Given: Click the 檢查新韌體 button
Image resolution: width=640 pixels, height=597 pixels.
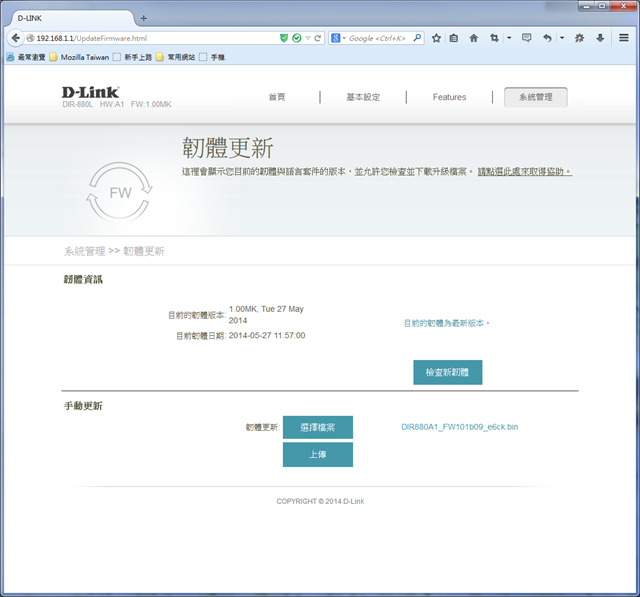Looking at the screenshot, I should (x=448, y=372).
